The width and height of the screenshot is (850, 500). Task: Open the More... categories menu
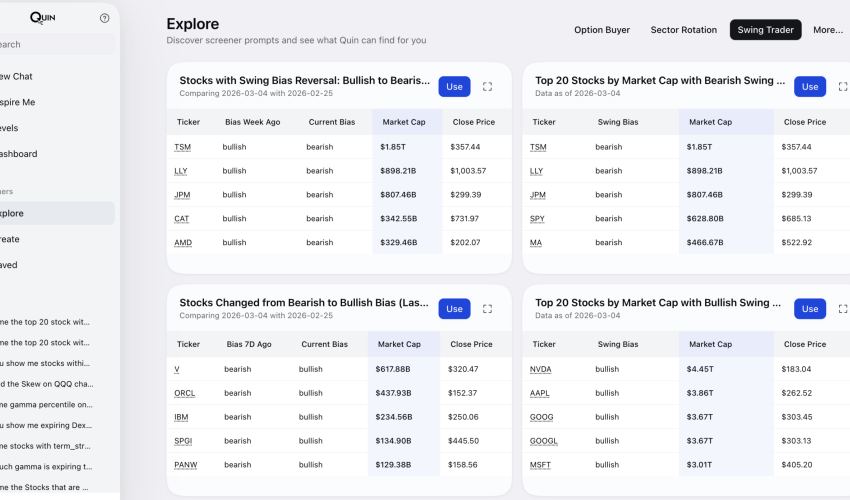(x=828, y=30)
